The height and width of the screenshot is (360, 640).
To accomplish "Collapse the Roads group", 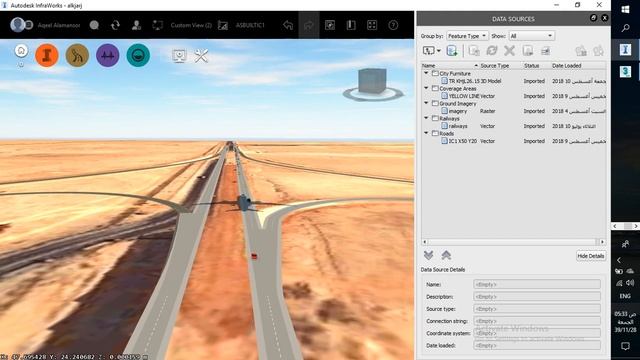I will click(x=426, y=133).
